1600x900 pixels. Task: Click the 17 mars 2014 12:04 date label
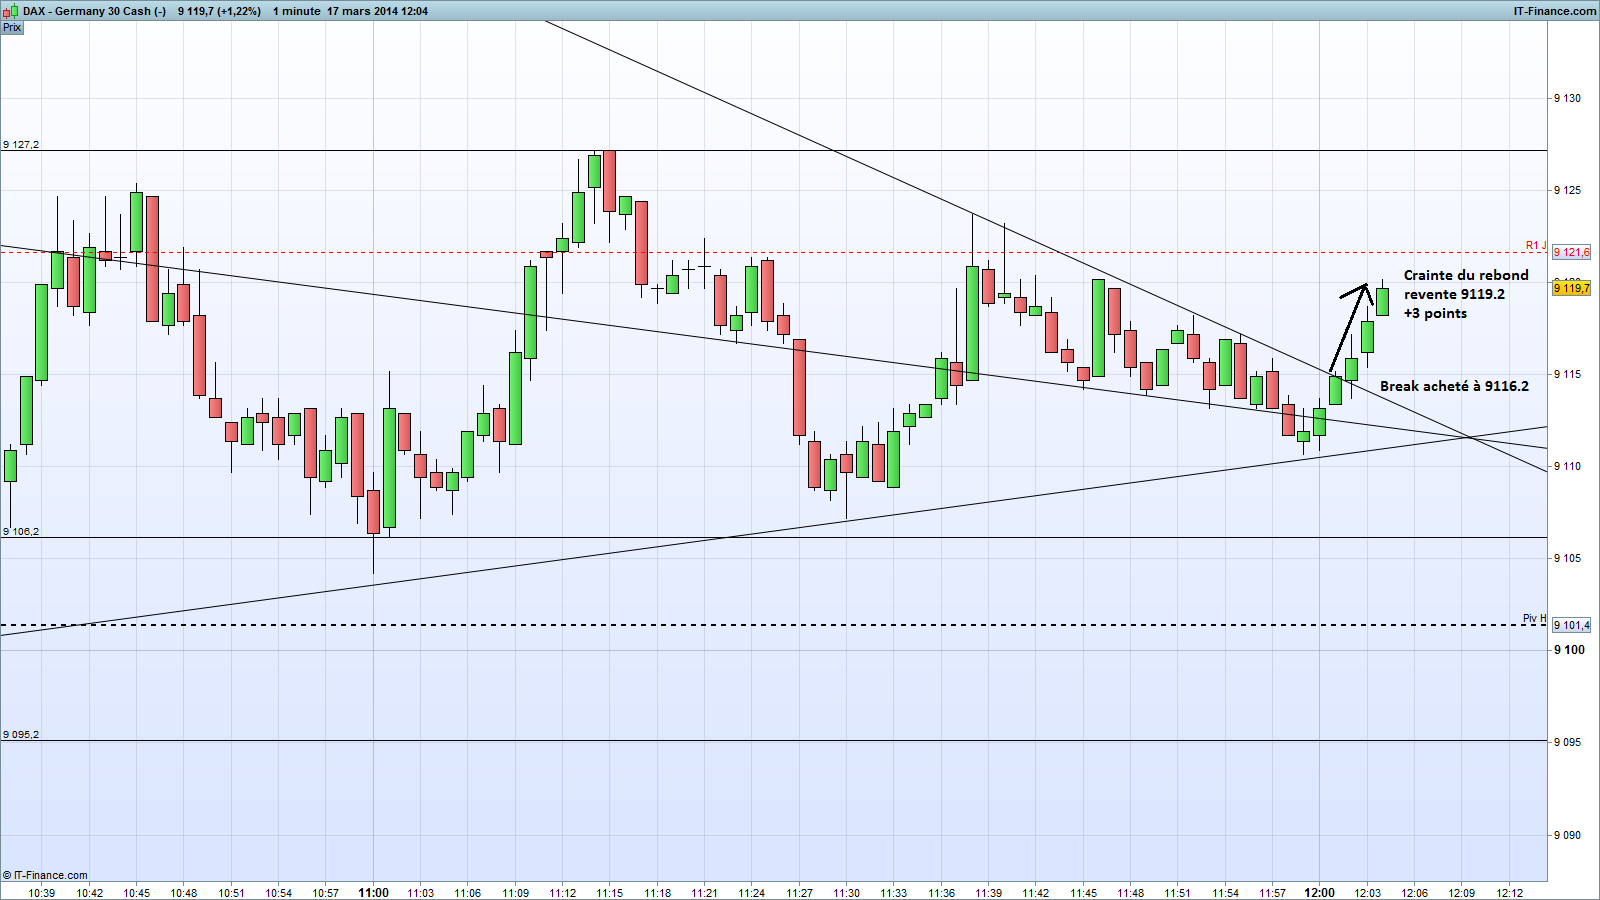[378, 11]
